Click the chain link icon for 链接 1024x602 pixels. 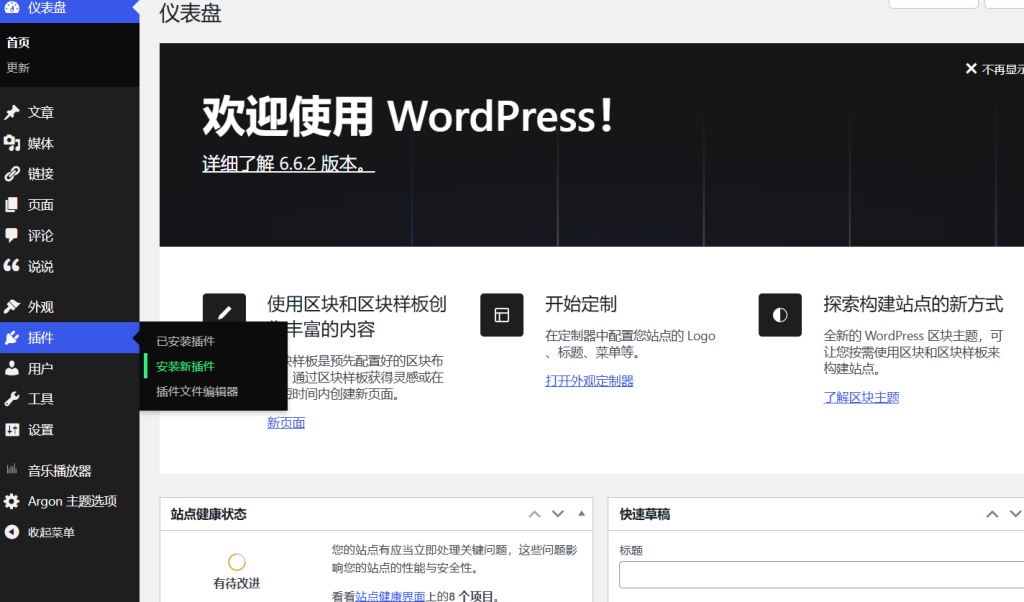[x=12, y=174]
